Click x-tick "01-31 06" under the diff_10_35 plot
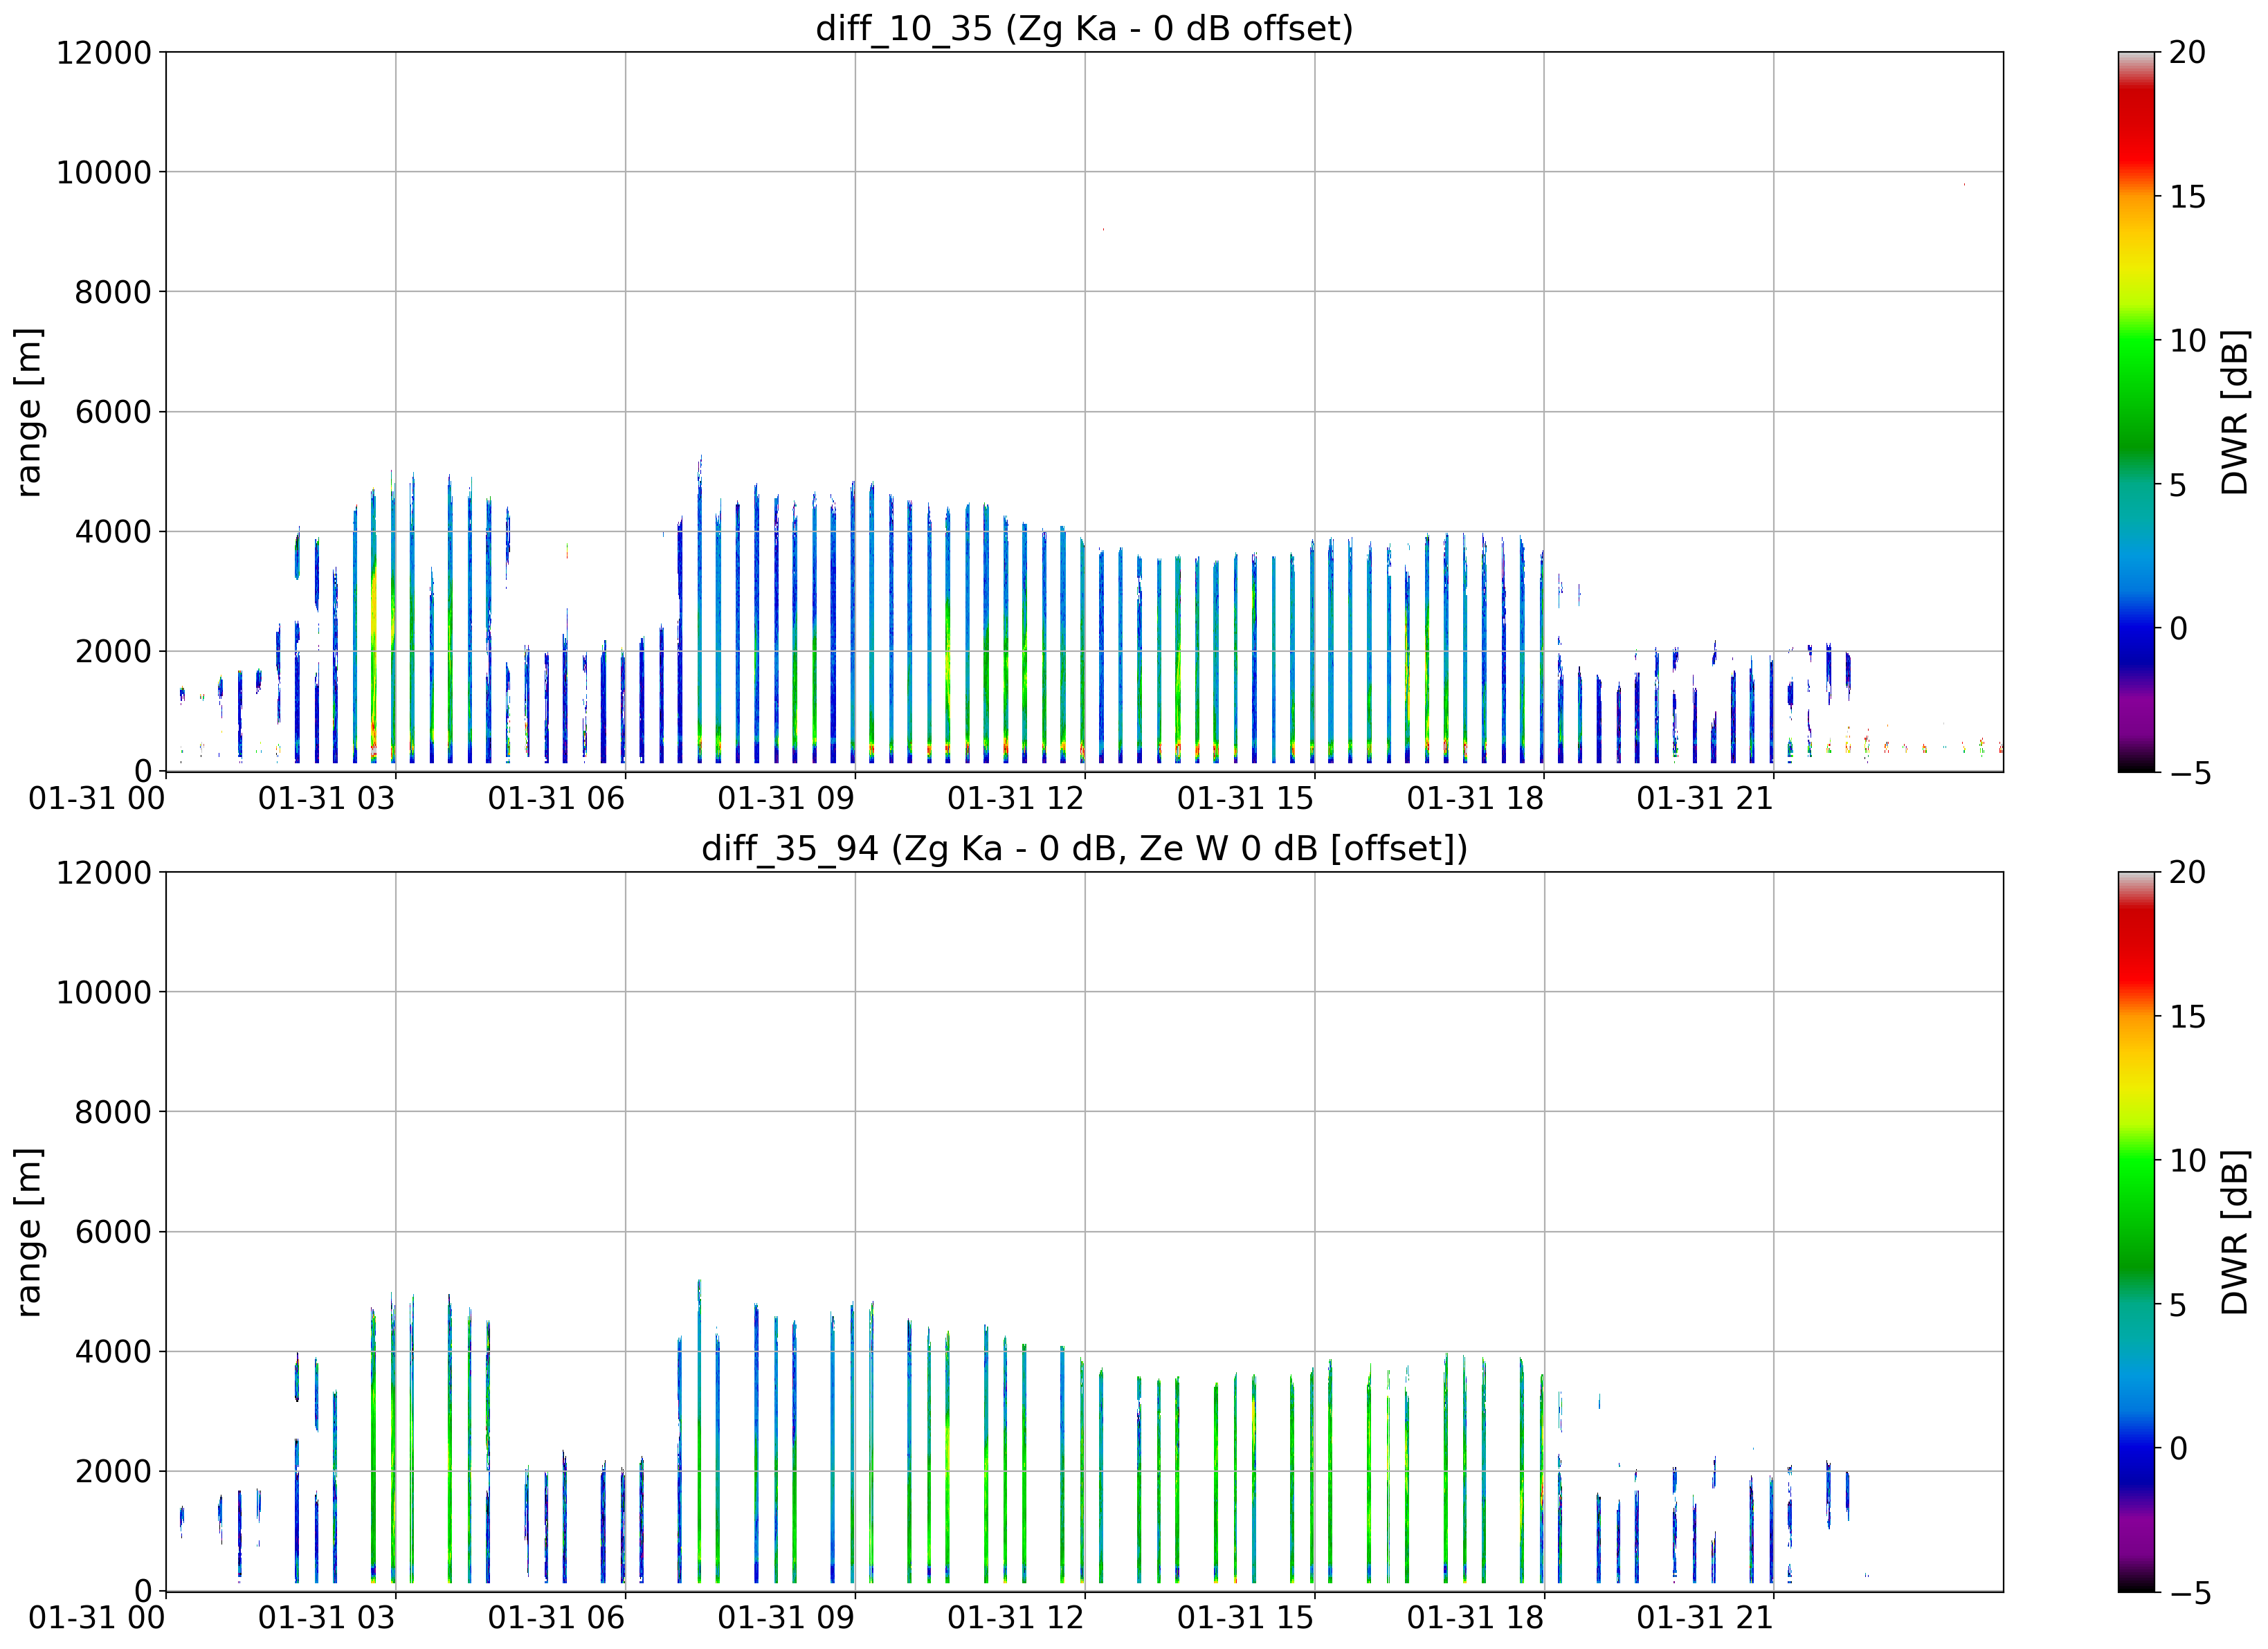Image resolution: width=2268 pixels, height=1649 pixels. point(556,798)
